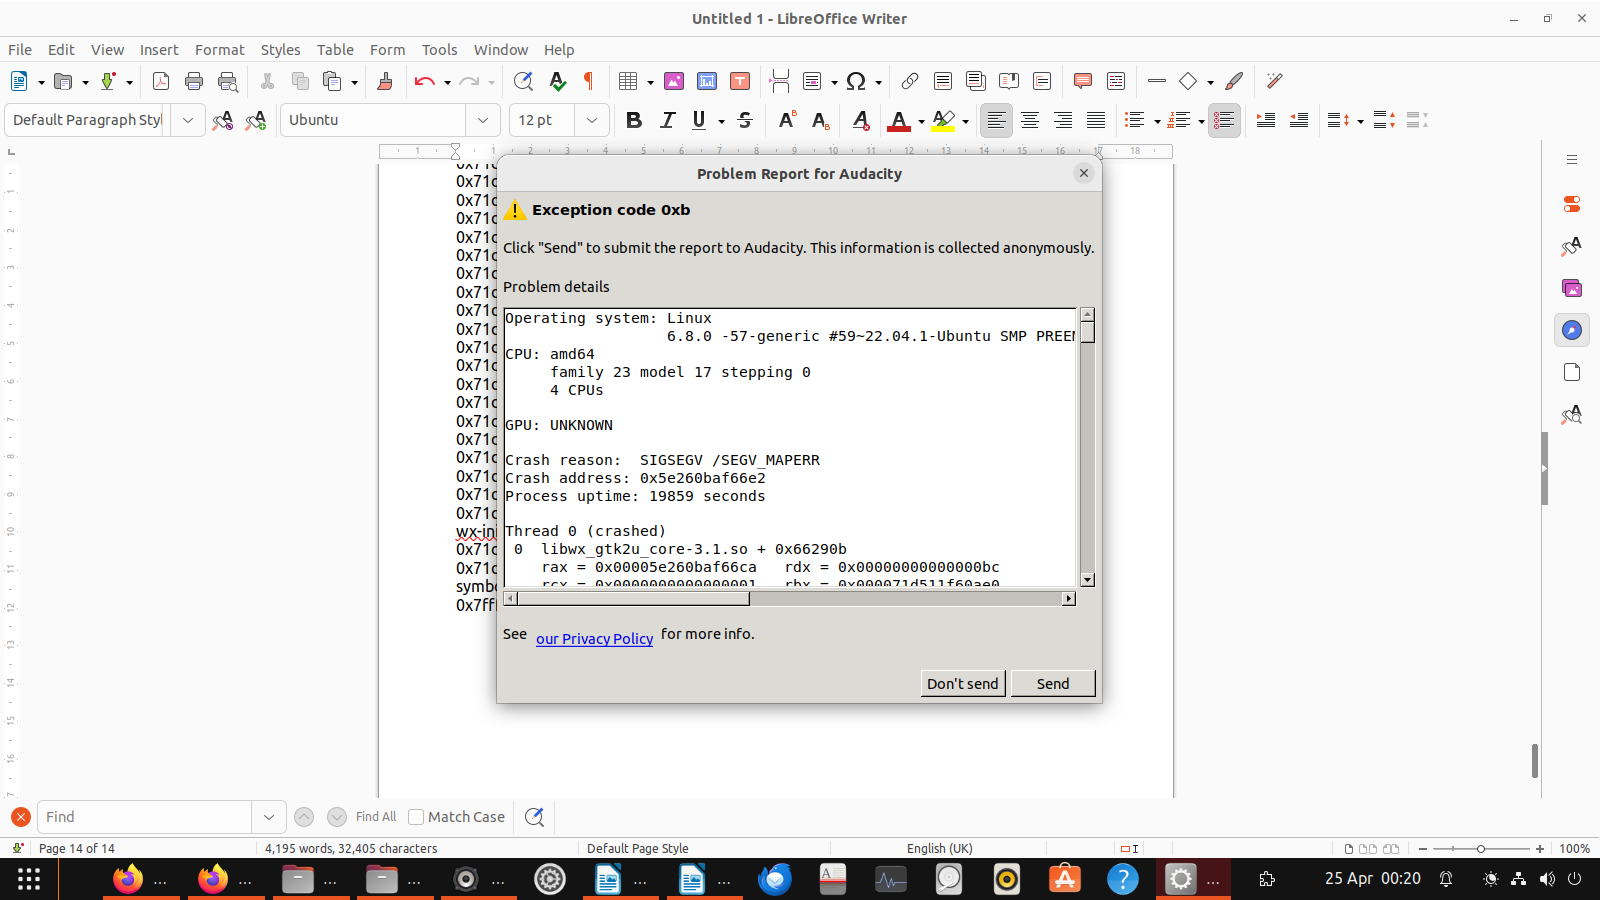Open the sidebar Gallery icon
1600x900 pixels.
pyautogui.click(x=1572, y=288)
